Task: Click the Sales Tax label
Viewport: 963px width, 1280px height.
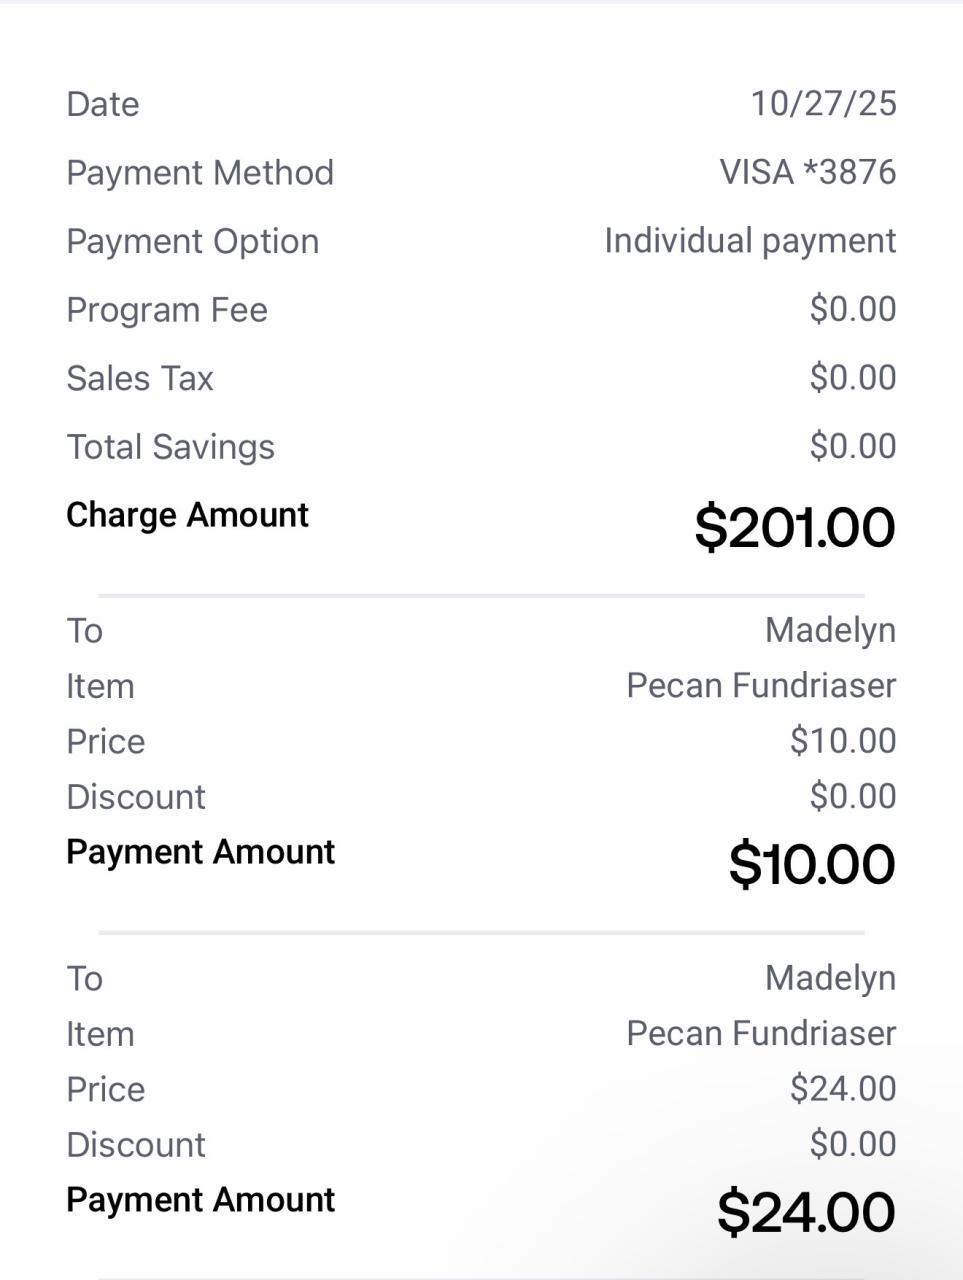Action: (x=140, y=378)
